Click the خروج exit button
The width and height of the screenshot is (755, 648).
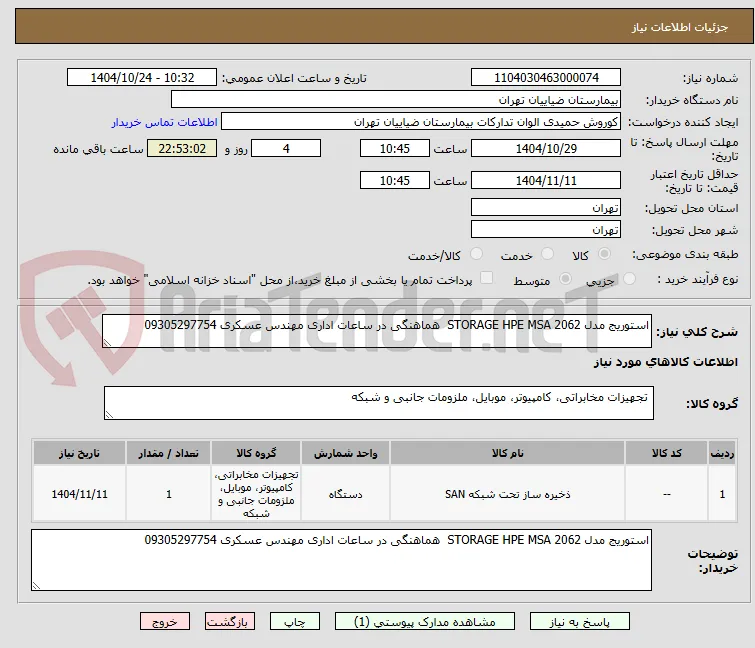pos(165,622)
